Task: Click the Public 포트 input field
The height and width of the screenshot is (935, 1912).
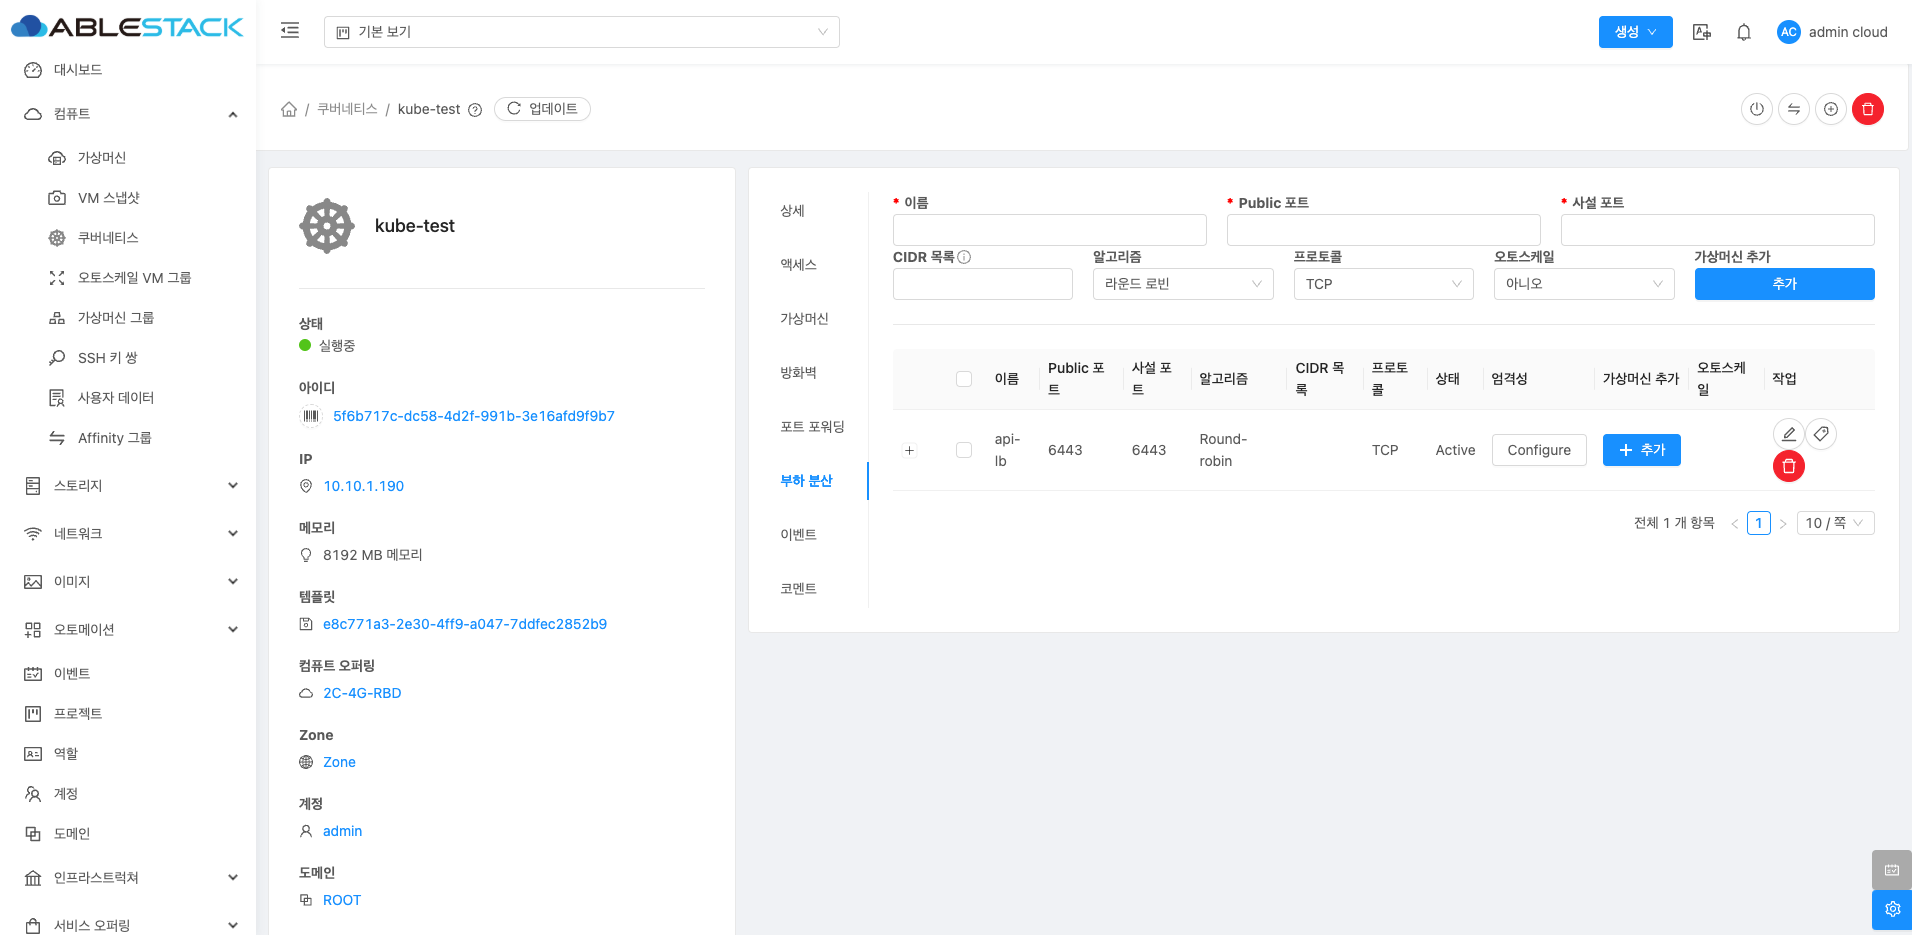Action: [x=1383, y=230]
